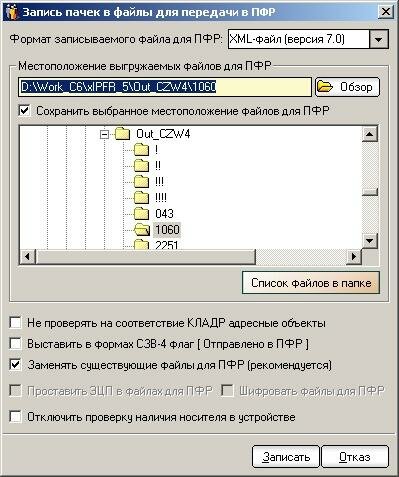Image resolution: width=399 pixels, height=477 pixels.
Task: Open the file format dropdown arrow
Action: tap(378, 39)
